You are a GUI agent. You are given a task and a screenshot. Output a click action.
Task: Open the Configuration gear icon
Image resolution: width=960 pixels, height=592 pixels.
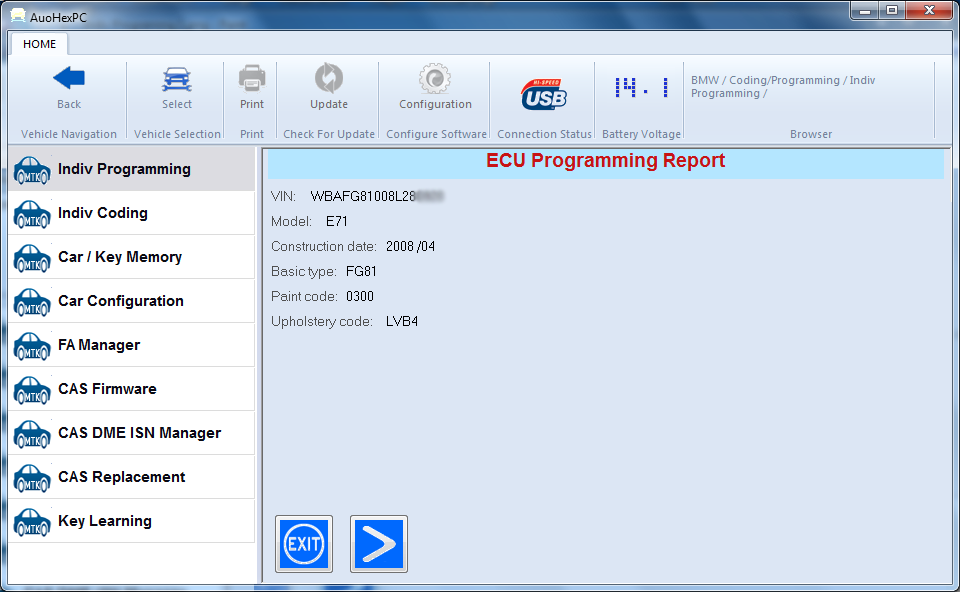click(435, 78)
